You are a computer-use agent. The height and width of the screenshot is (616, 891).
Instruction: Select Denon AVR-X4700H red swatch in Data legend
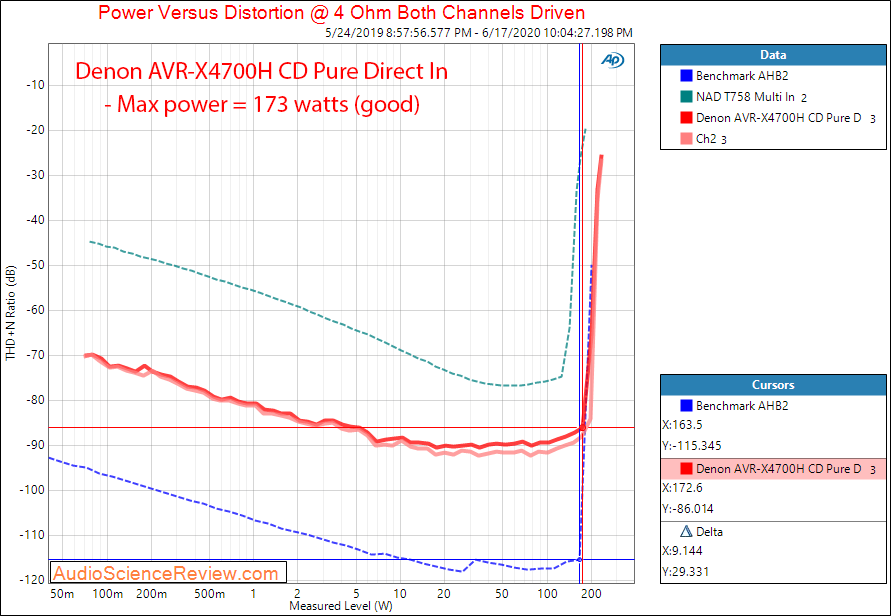pyautogui.click(x=686, y=118)
